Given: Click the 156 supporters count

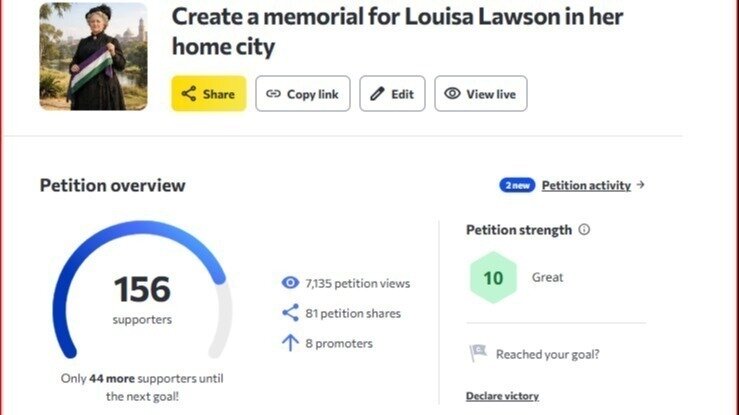Looking at the screenshot, I should point(142,289).
